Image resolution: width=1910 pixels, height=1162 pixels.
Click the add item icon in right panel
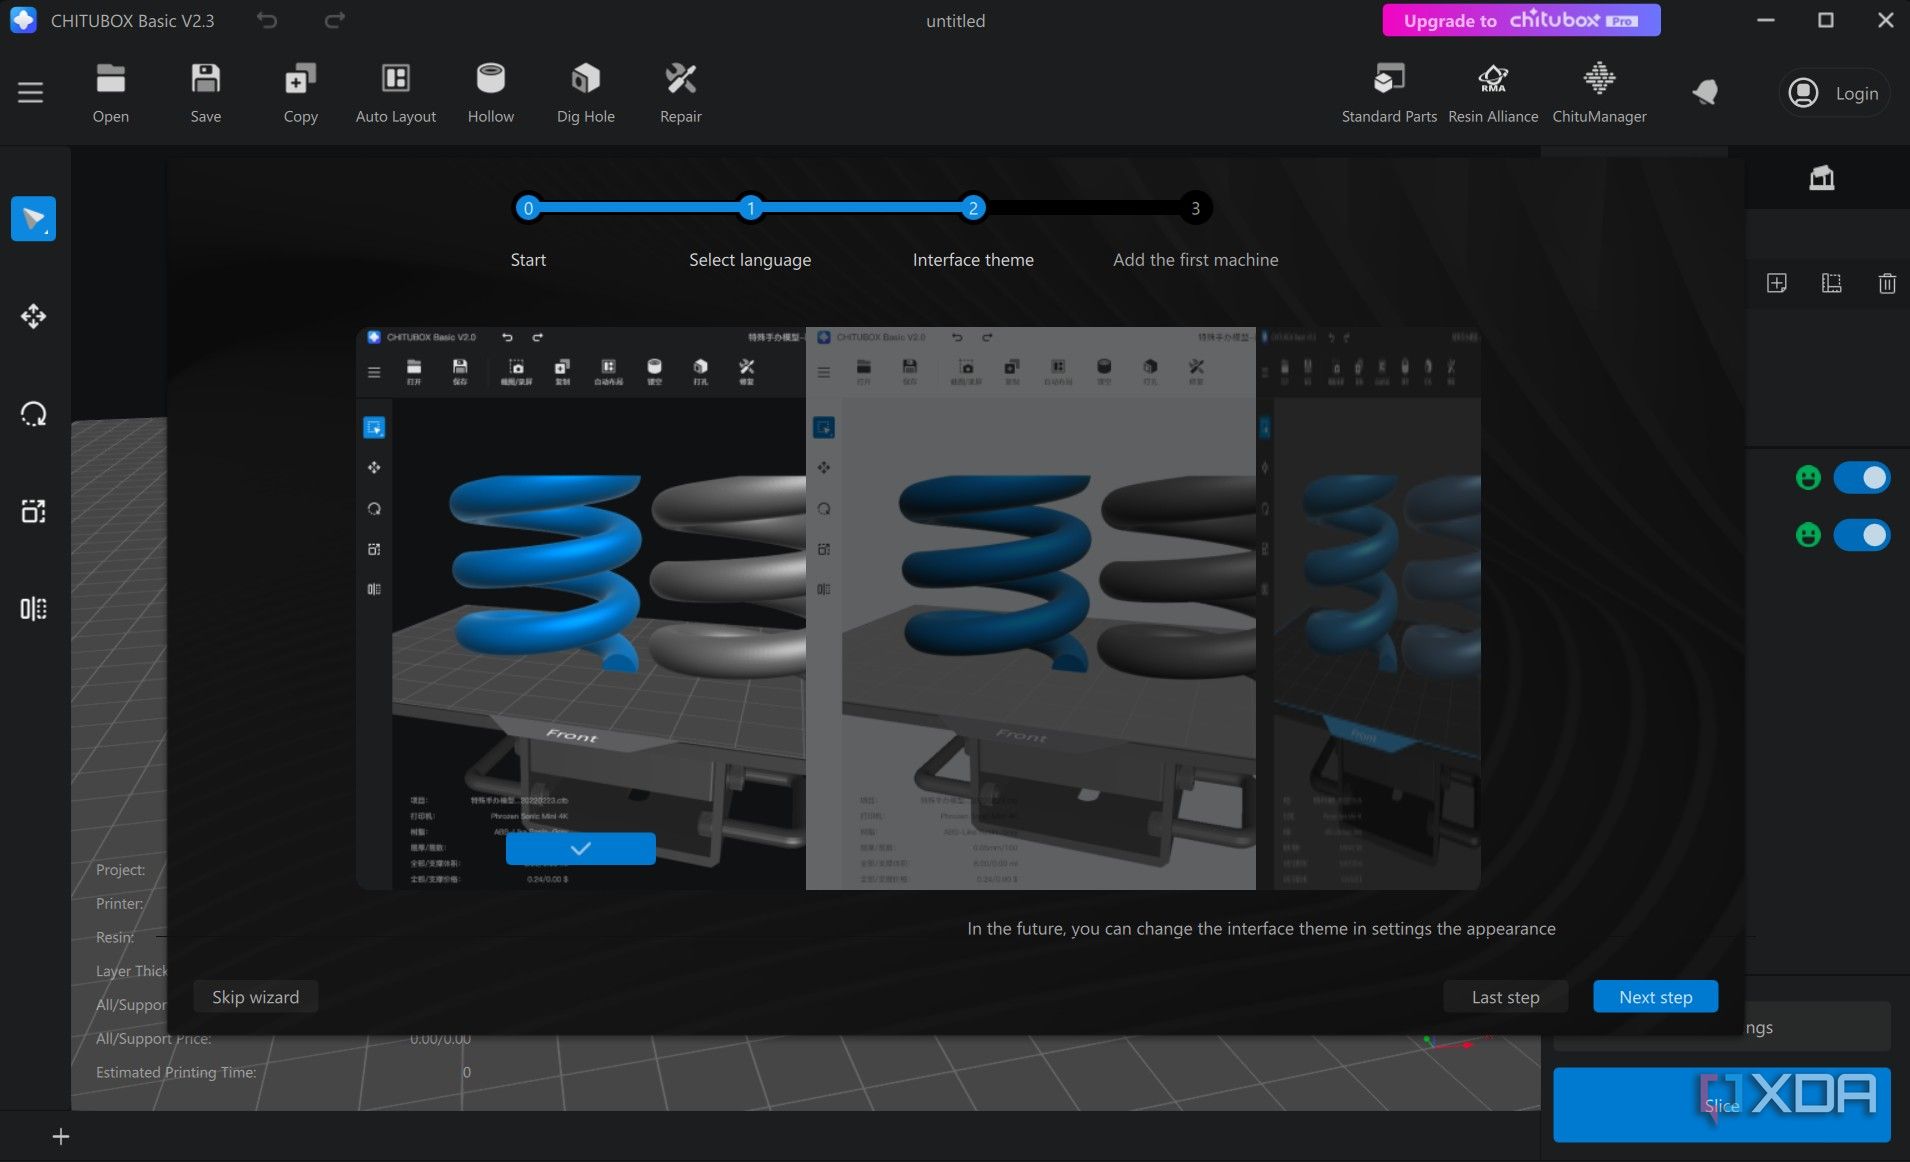(1776, 283)
